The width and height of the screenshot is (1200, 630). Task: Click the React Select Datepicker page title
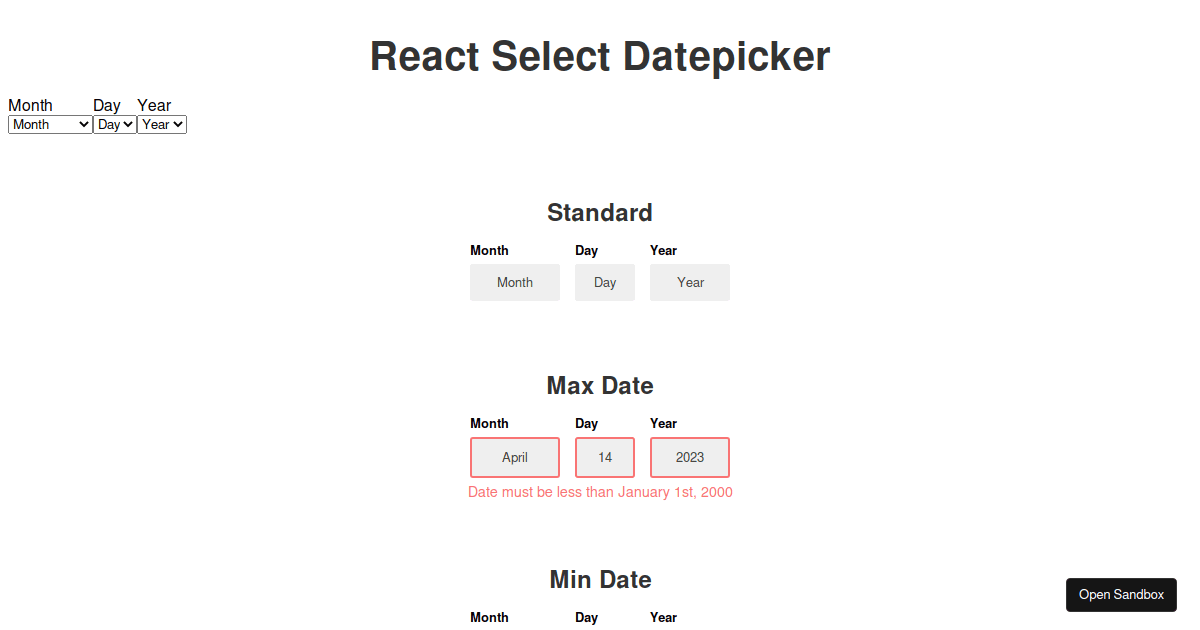(600, 56)
